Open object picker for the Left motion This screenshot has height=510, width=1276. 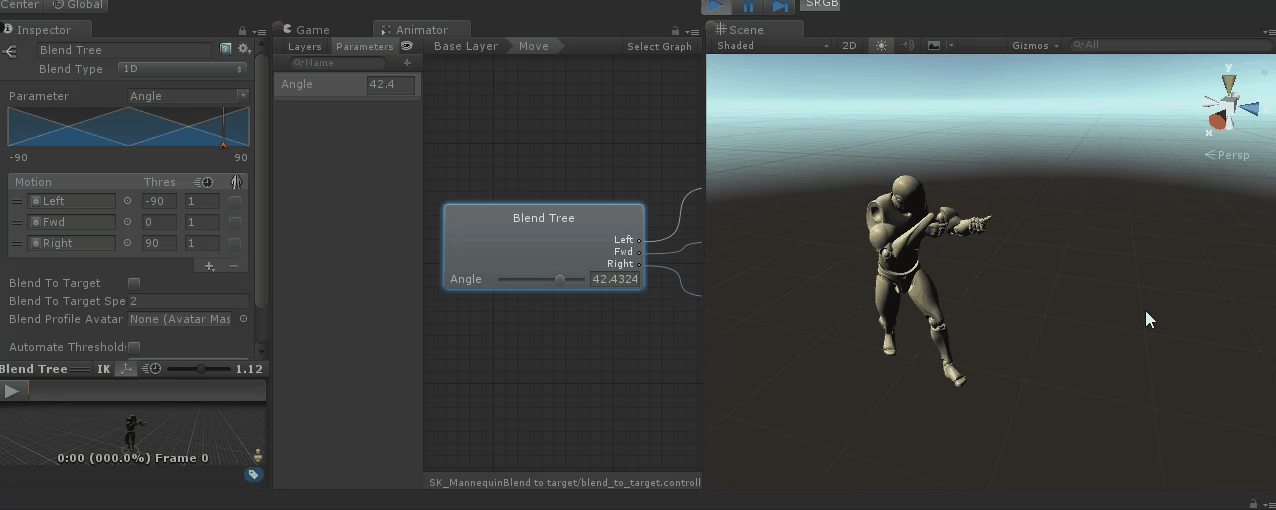127,201
